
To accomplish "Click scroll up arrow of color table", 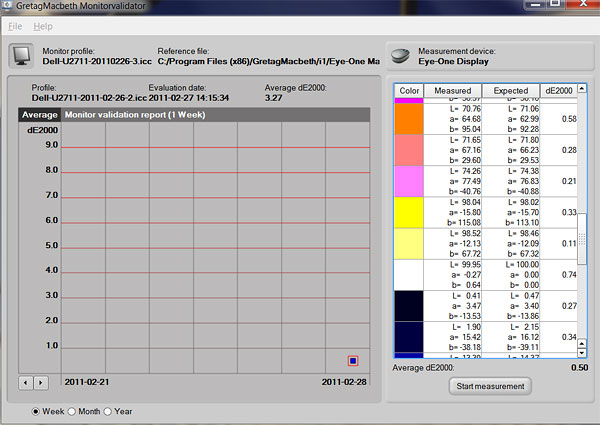I will (x=582, y=88).
